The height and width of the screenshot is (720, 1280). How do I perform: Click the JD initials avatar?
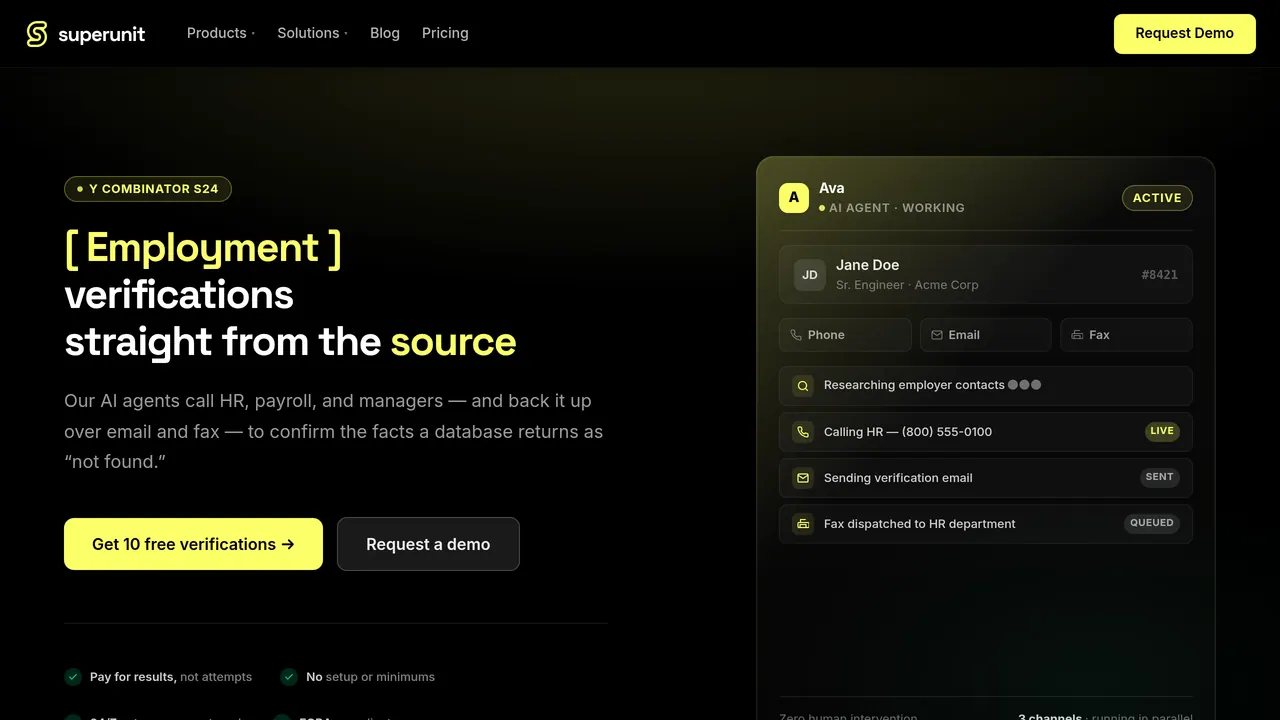pyautogui.click(x=810, y=275)
